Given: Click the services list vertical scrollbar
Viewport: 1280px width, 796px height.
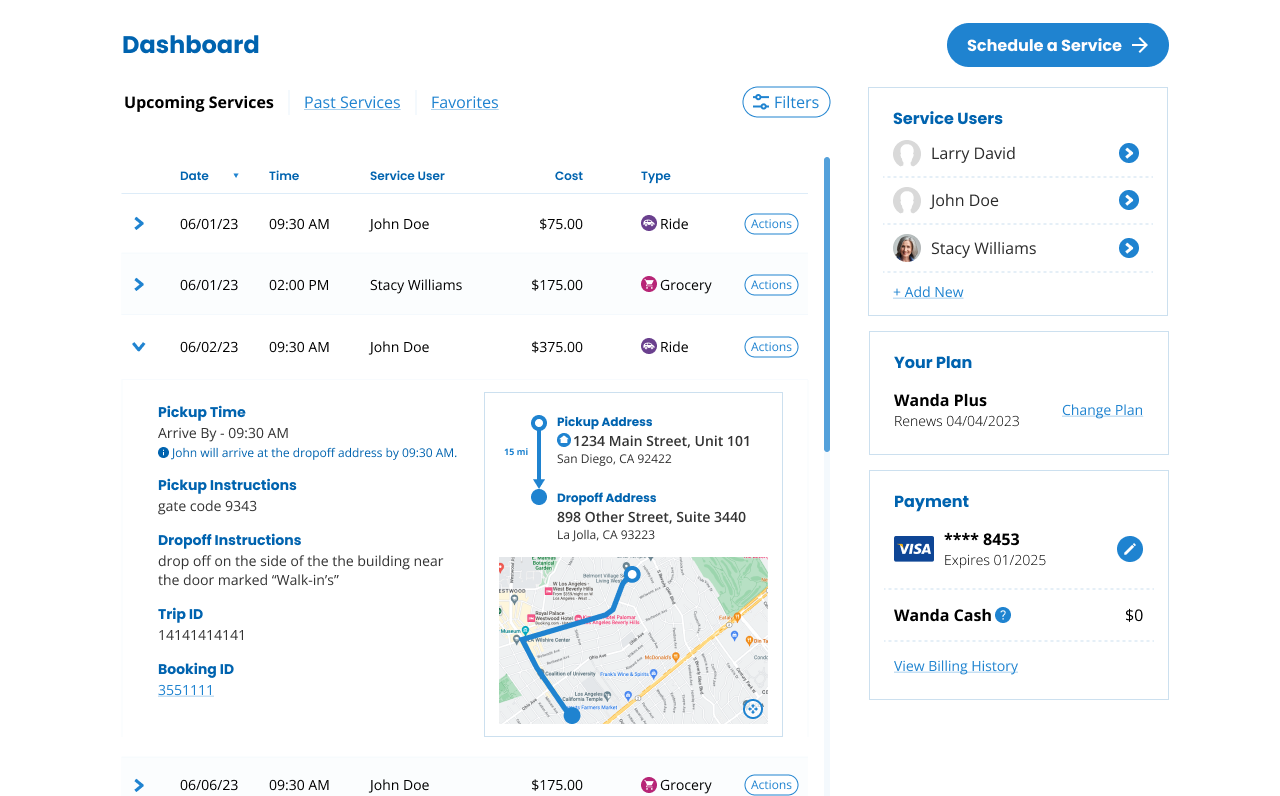Looking at the screenshot, I should click(x=827, y=304).
